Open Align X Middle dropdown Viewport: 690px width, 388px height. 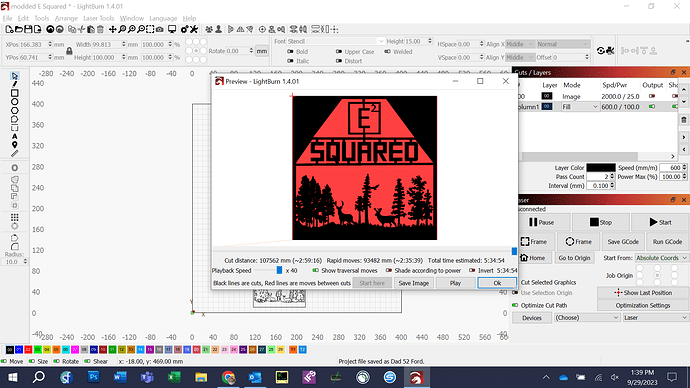click(520, 44)
